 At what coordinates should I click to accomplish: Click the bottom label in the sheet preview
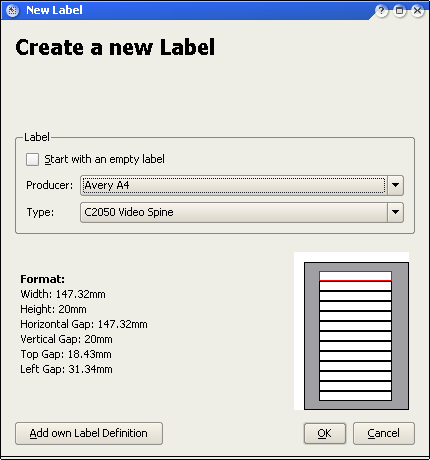point(355,396)
